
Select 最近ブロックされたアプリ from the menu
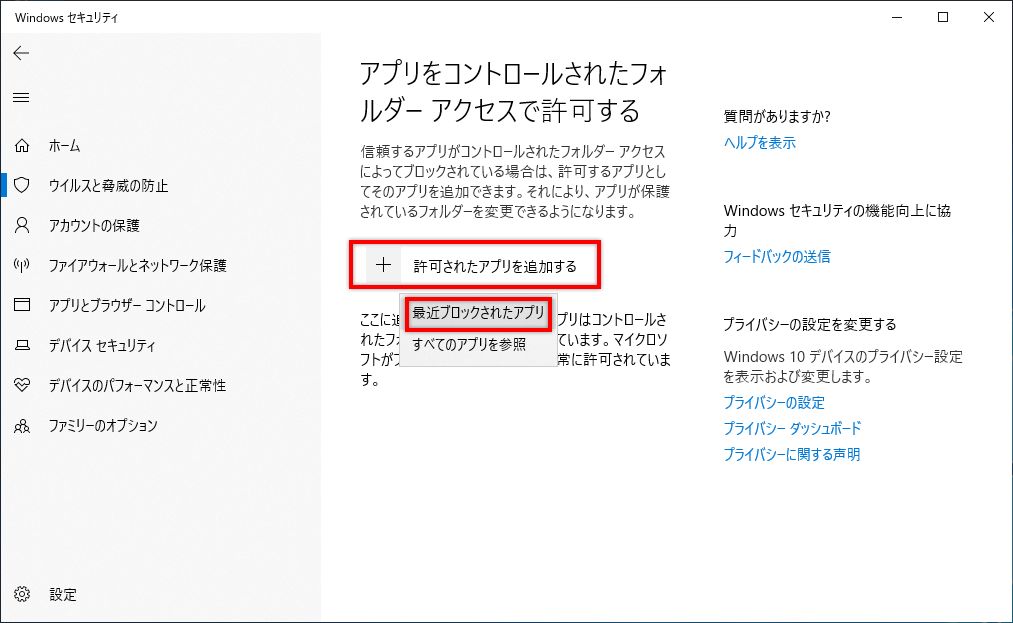[477, 312]
